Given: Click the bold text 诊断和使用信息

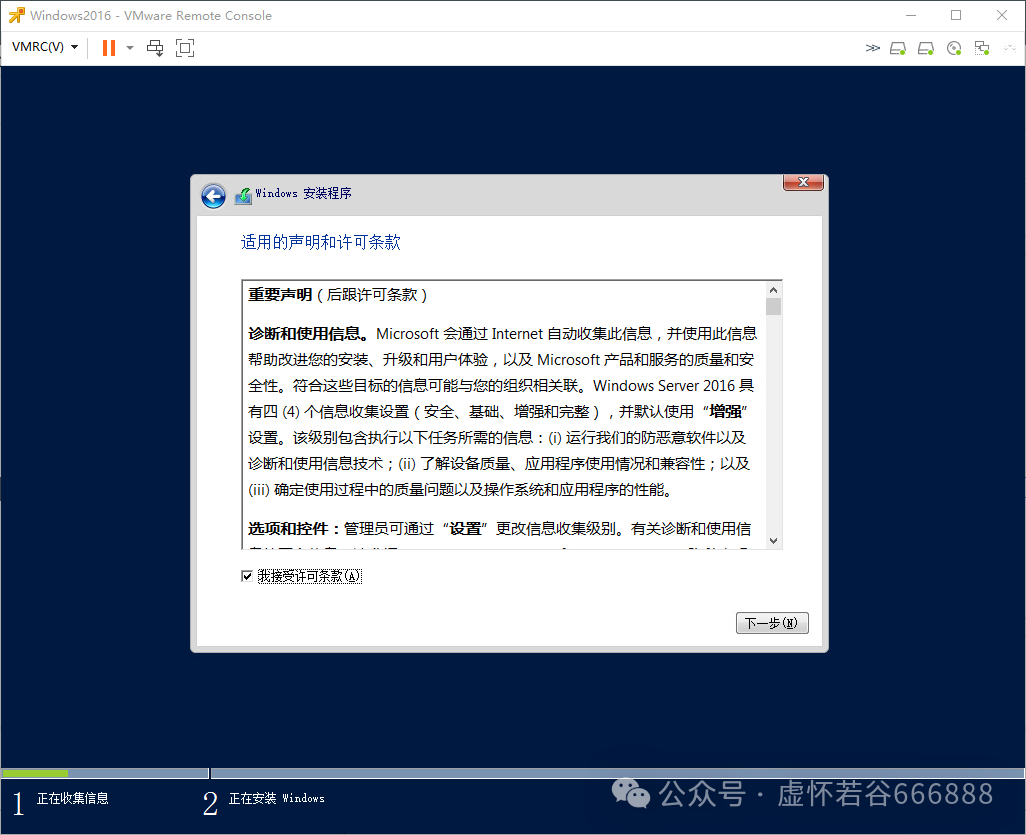Looking at the screenshot, I should [304, 334].
